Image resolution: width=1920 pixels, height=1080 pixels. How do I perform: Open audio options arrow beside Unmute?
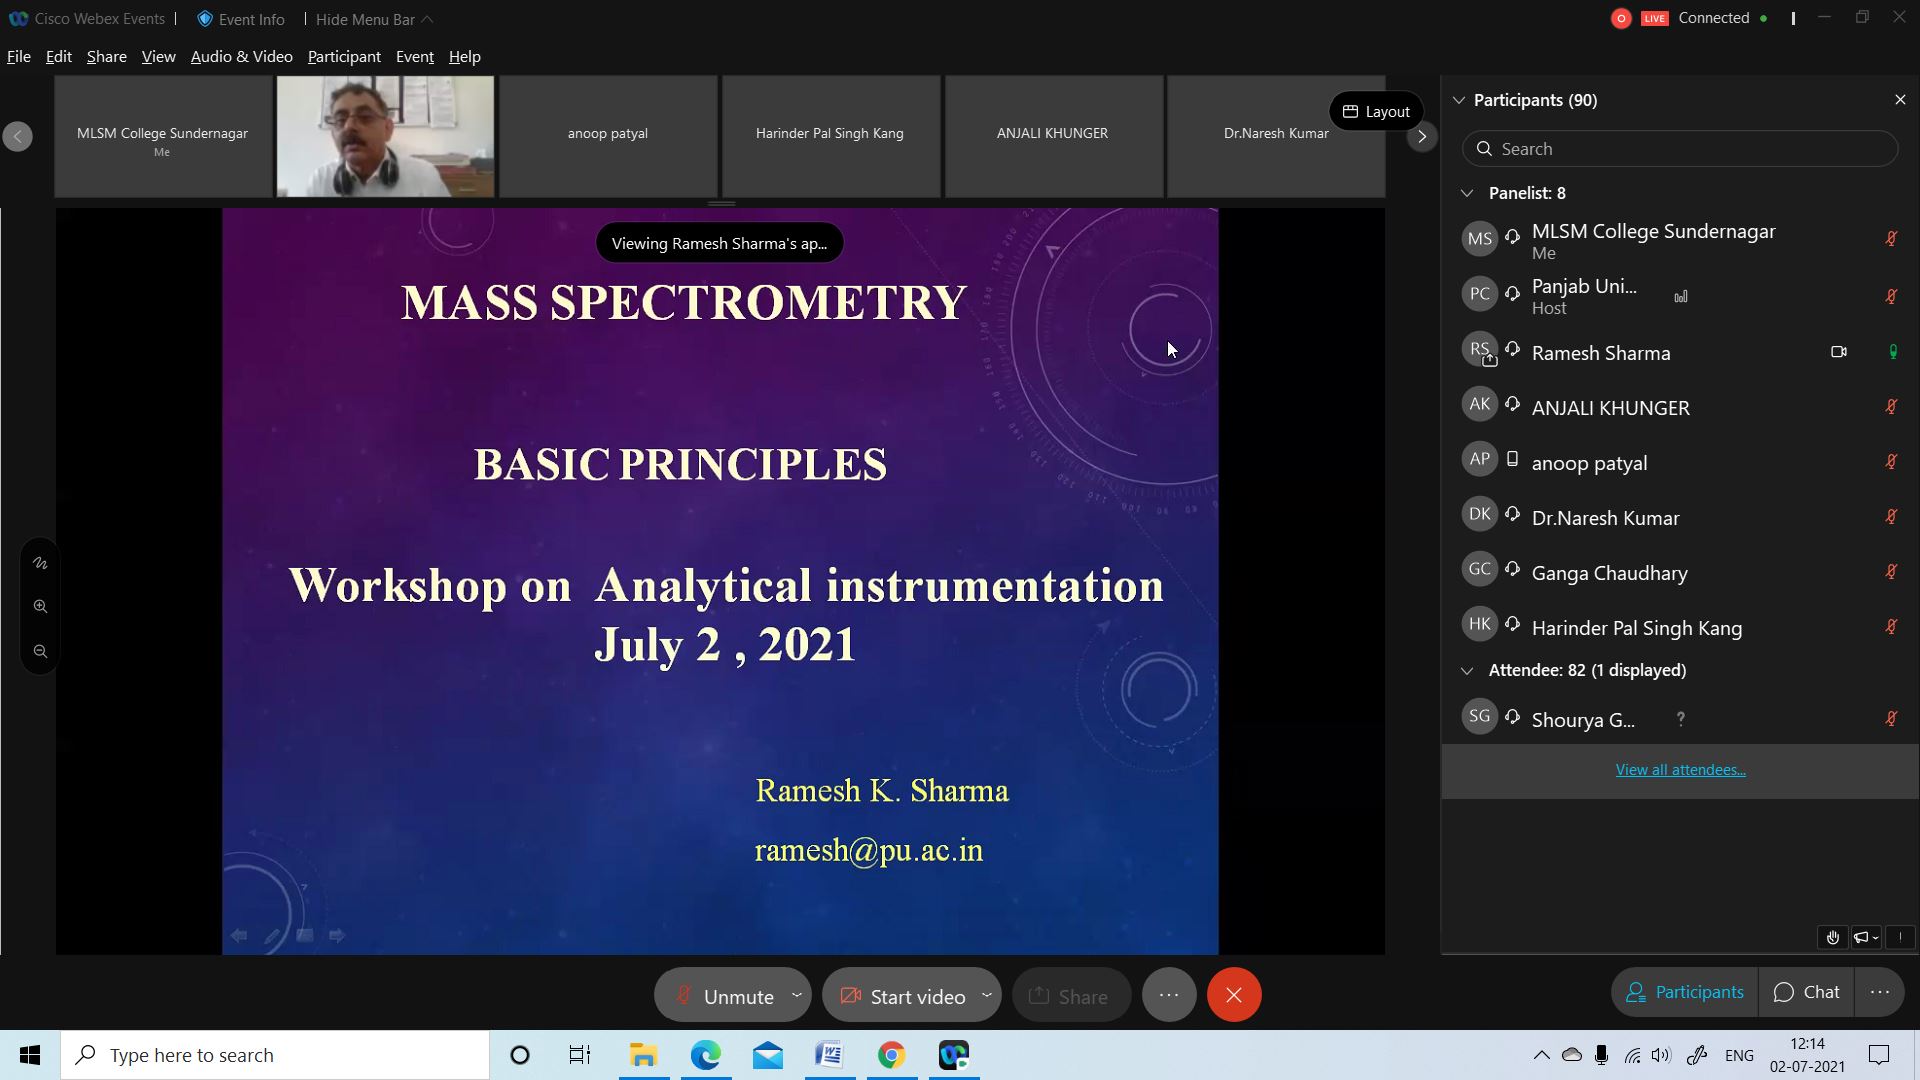[797, 995]
